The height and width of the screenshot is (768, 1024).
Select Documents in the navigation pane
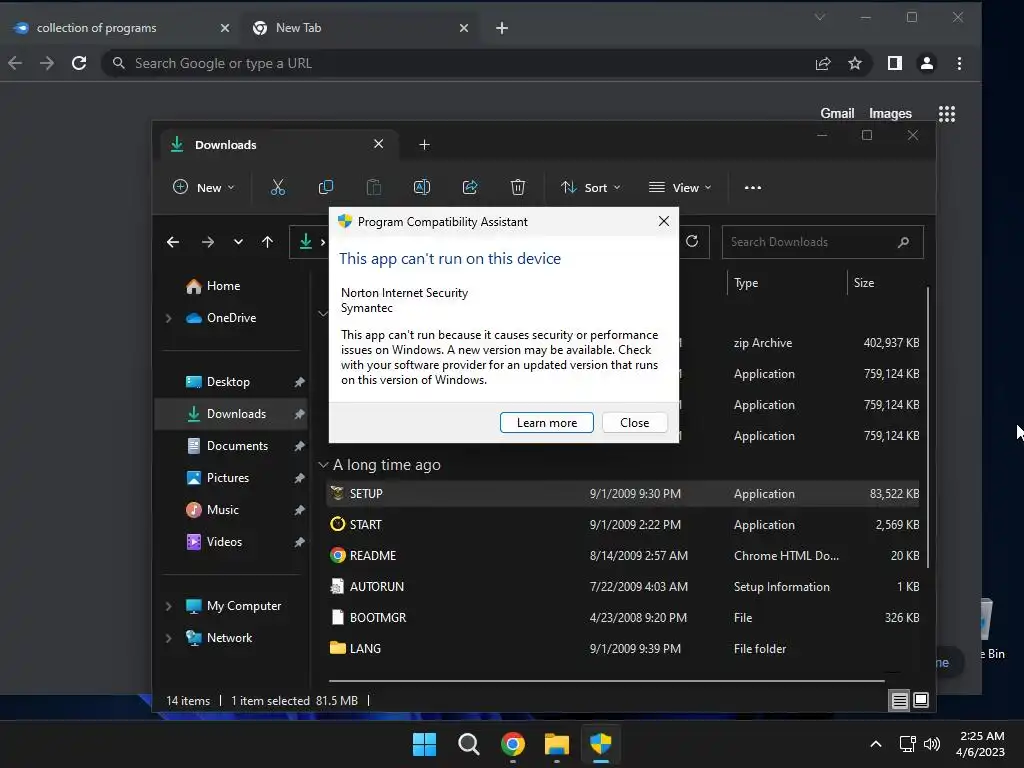click(x=231, y=446)
